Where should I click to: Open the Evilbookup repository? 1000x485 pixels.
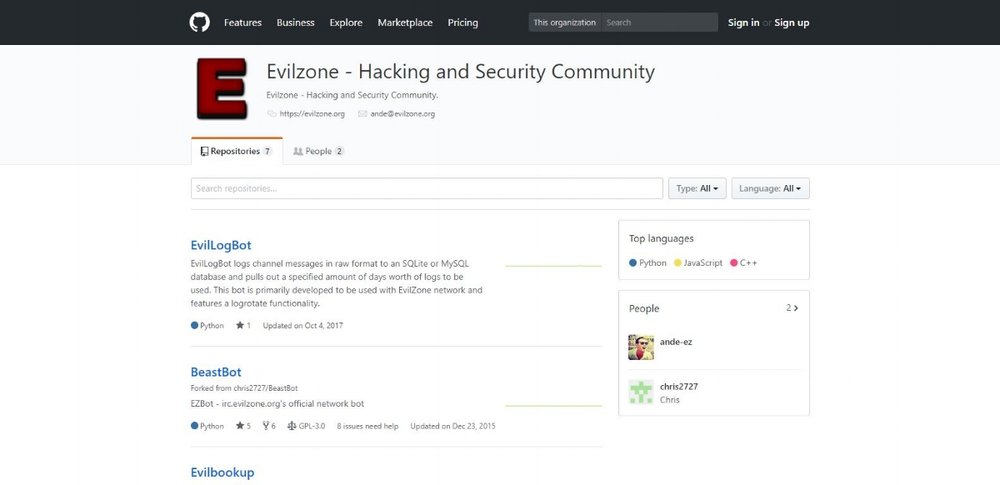coord(223,472)
